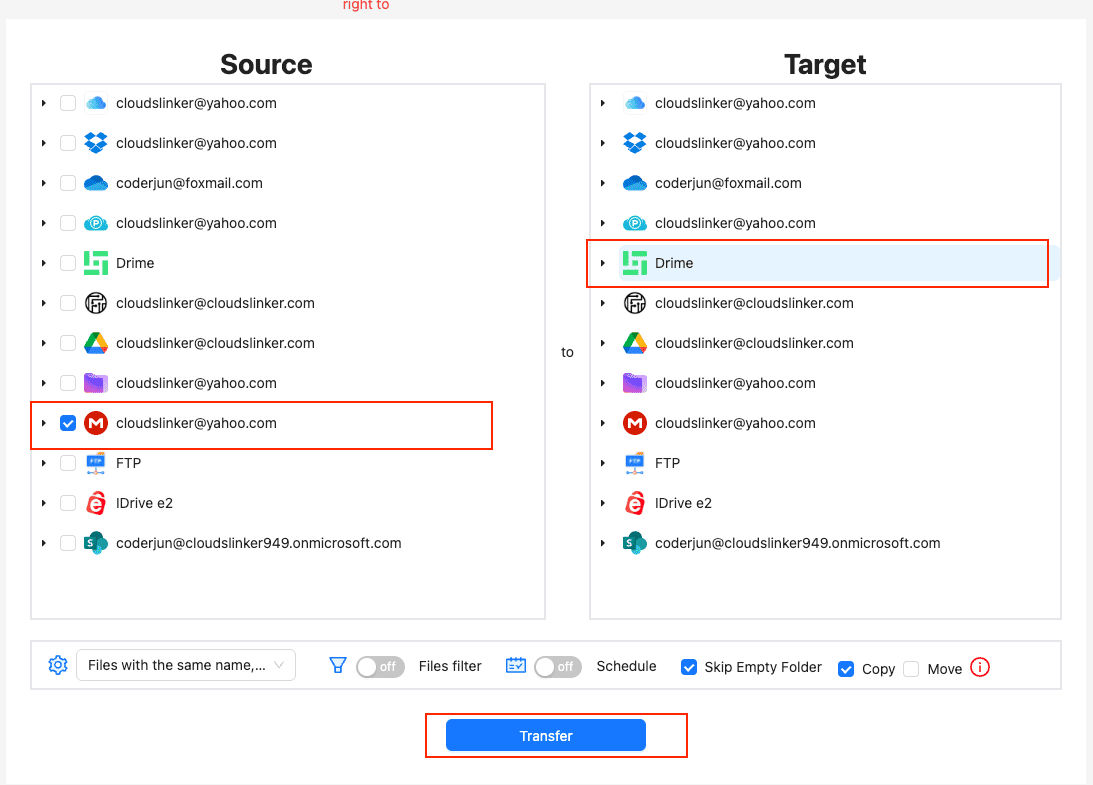This screenshot has height=785, width=1093.
Task: Expand the Source MEGA account tree arrow
Action: coord(44,423)
